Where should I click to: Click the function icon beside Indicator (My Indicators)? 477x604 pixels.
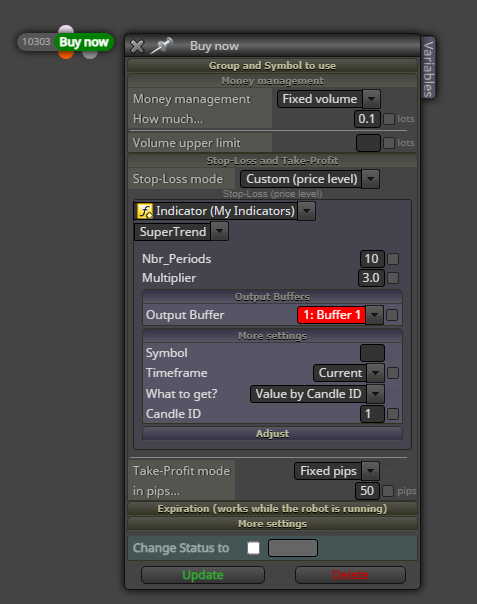pos(145,211)
